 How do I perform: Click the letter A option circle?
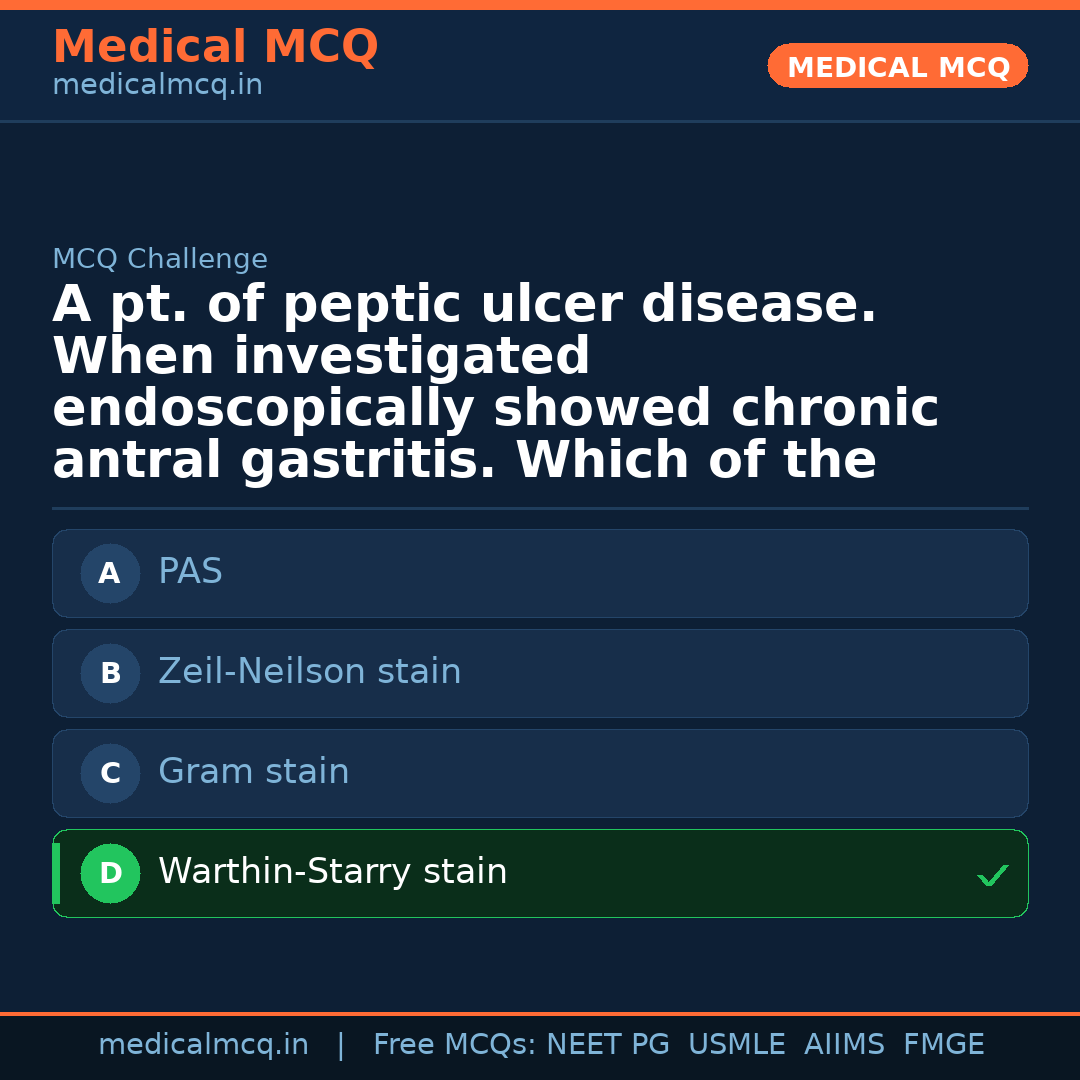(110, 573)
